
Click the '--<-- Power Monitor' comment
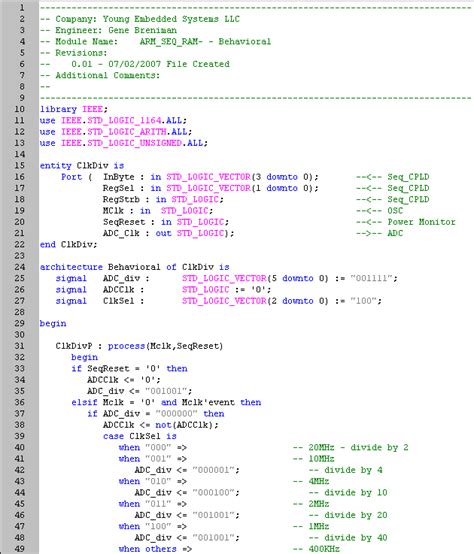tap(405, 222)
